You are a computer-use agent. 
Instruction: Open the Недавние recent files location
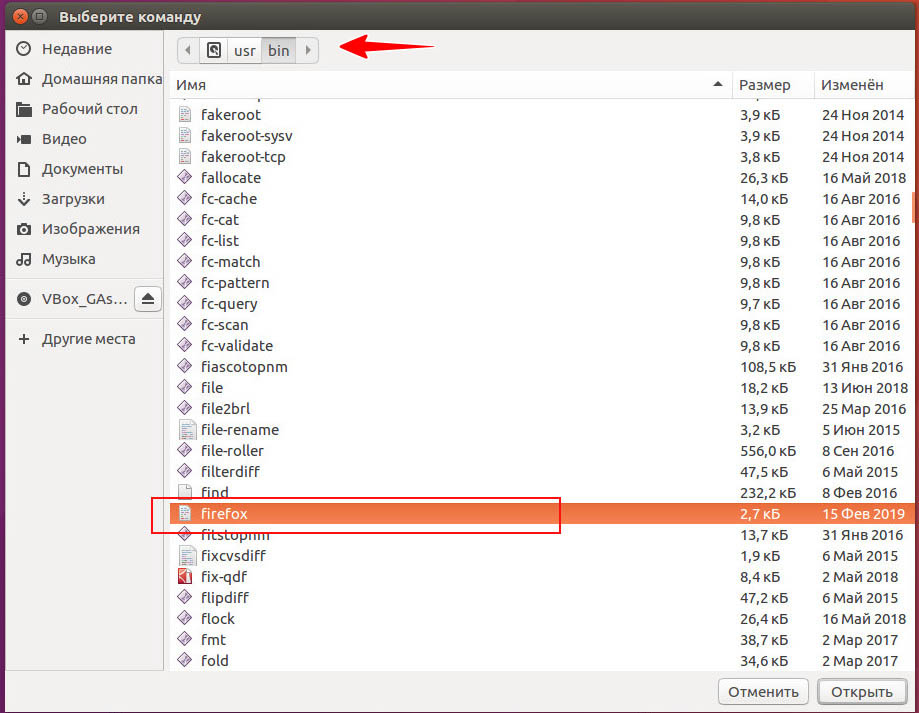[x=76, y=49]
